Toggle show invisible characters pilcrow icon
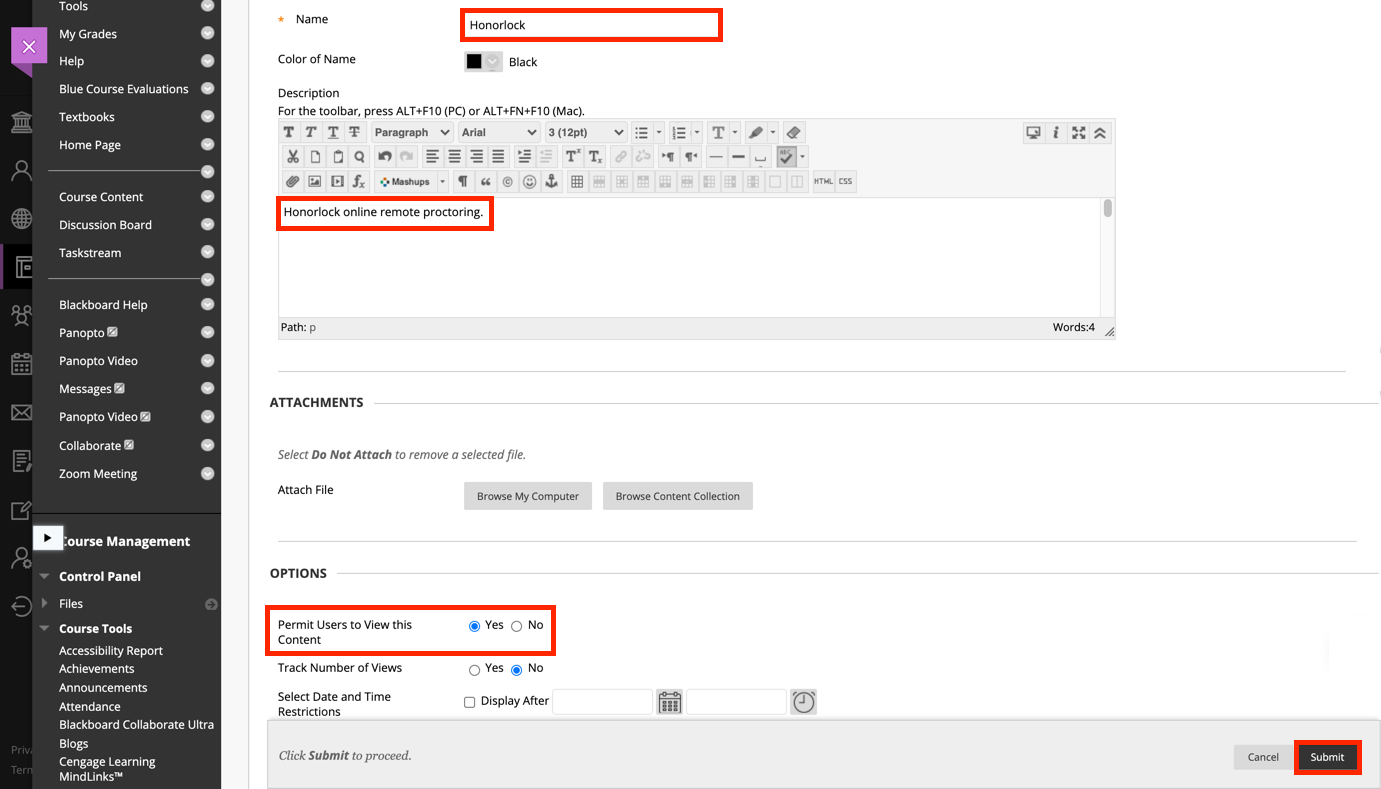1381x789 pixels. pos(462,182)
